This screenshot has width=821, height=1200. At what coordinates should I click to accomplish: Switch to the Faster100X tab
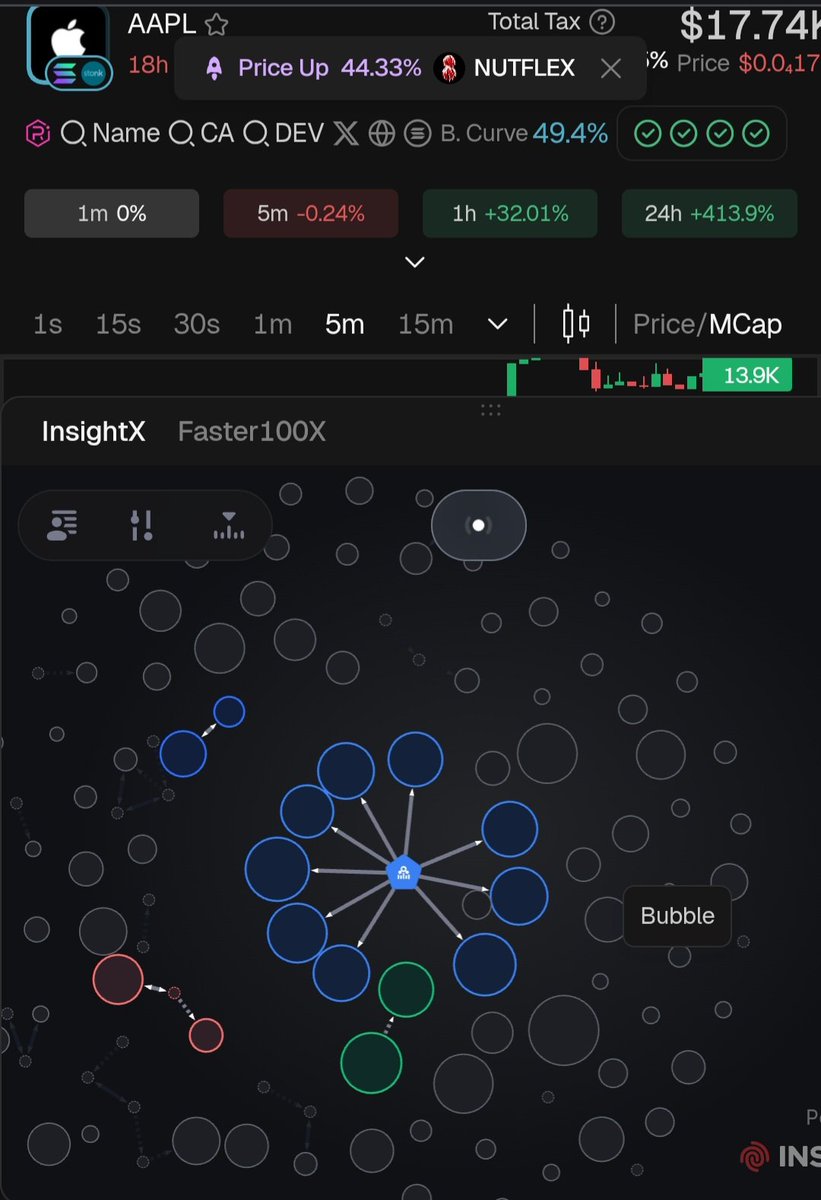(x=251, y=431)
